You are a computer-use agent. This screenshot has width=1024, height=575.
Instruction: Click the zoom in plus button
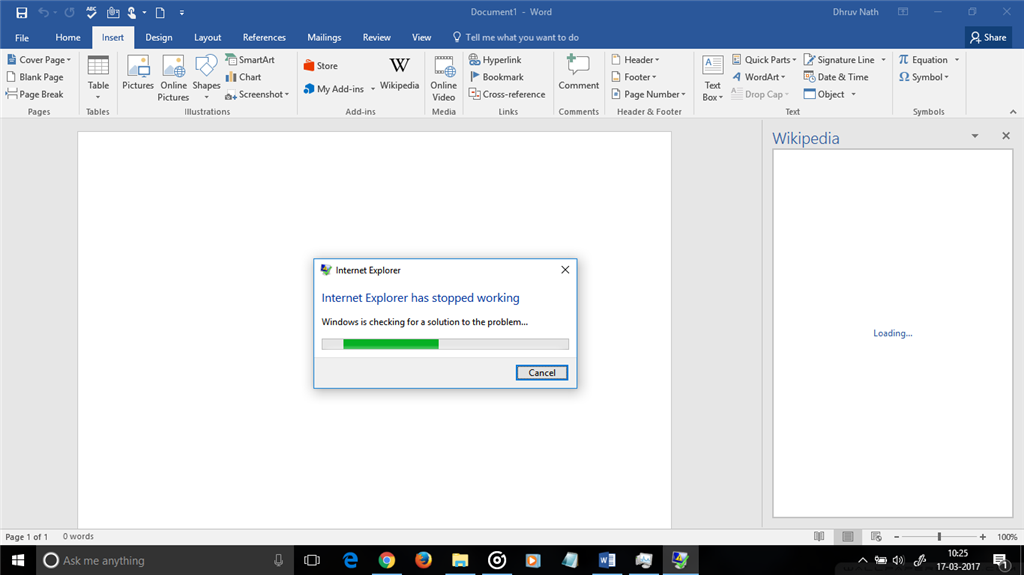[x=983, y=536]
